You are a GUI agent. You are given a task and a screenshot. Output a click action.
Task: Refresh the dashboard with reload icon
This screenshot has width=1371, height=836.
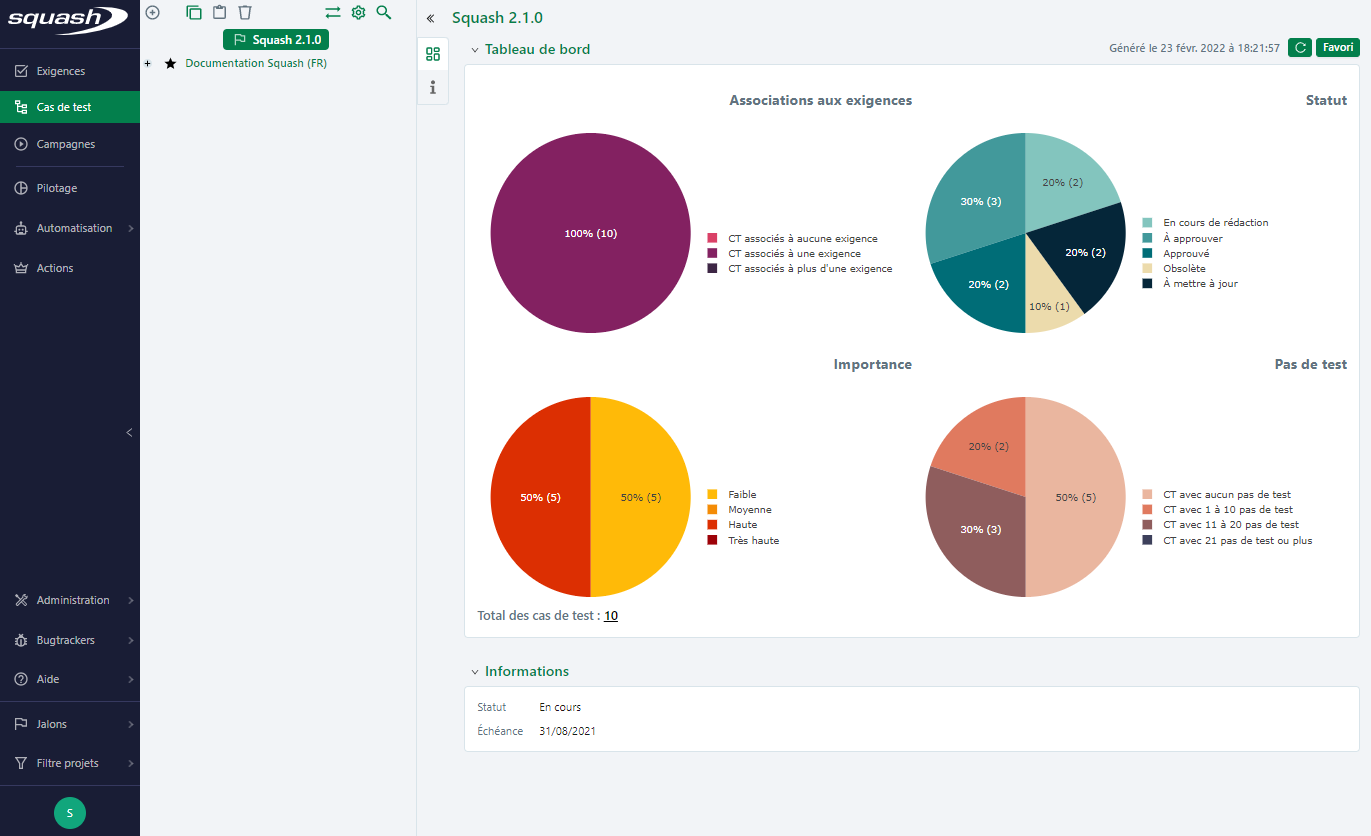(1299, 48)
